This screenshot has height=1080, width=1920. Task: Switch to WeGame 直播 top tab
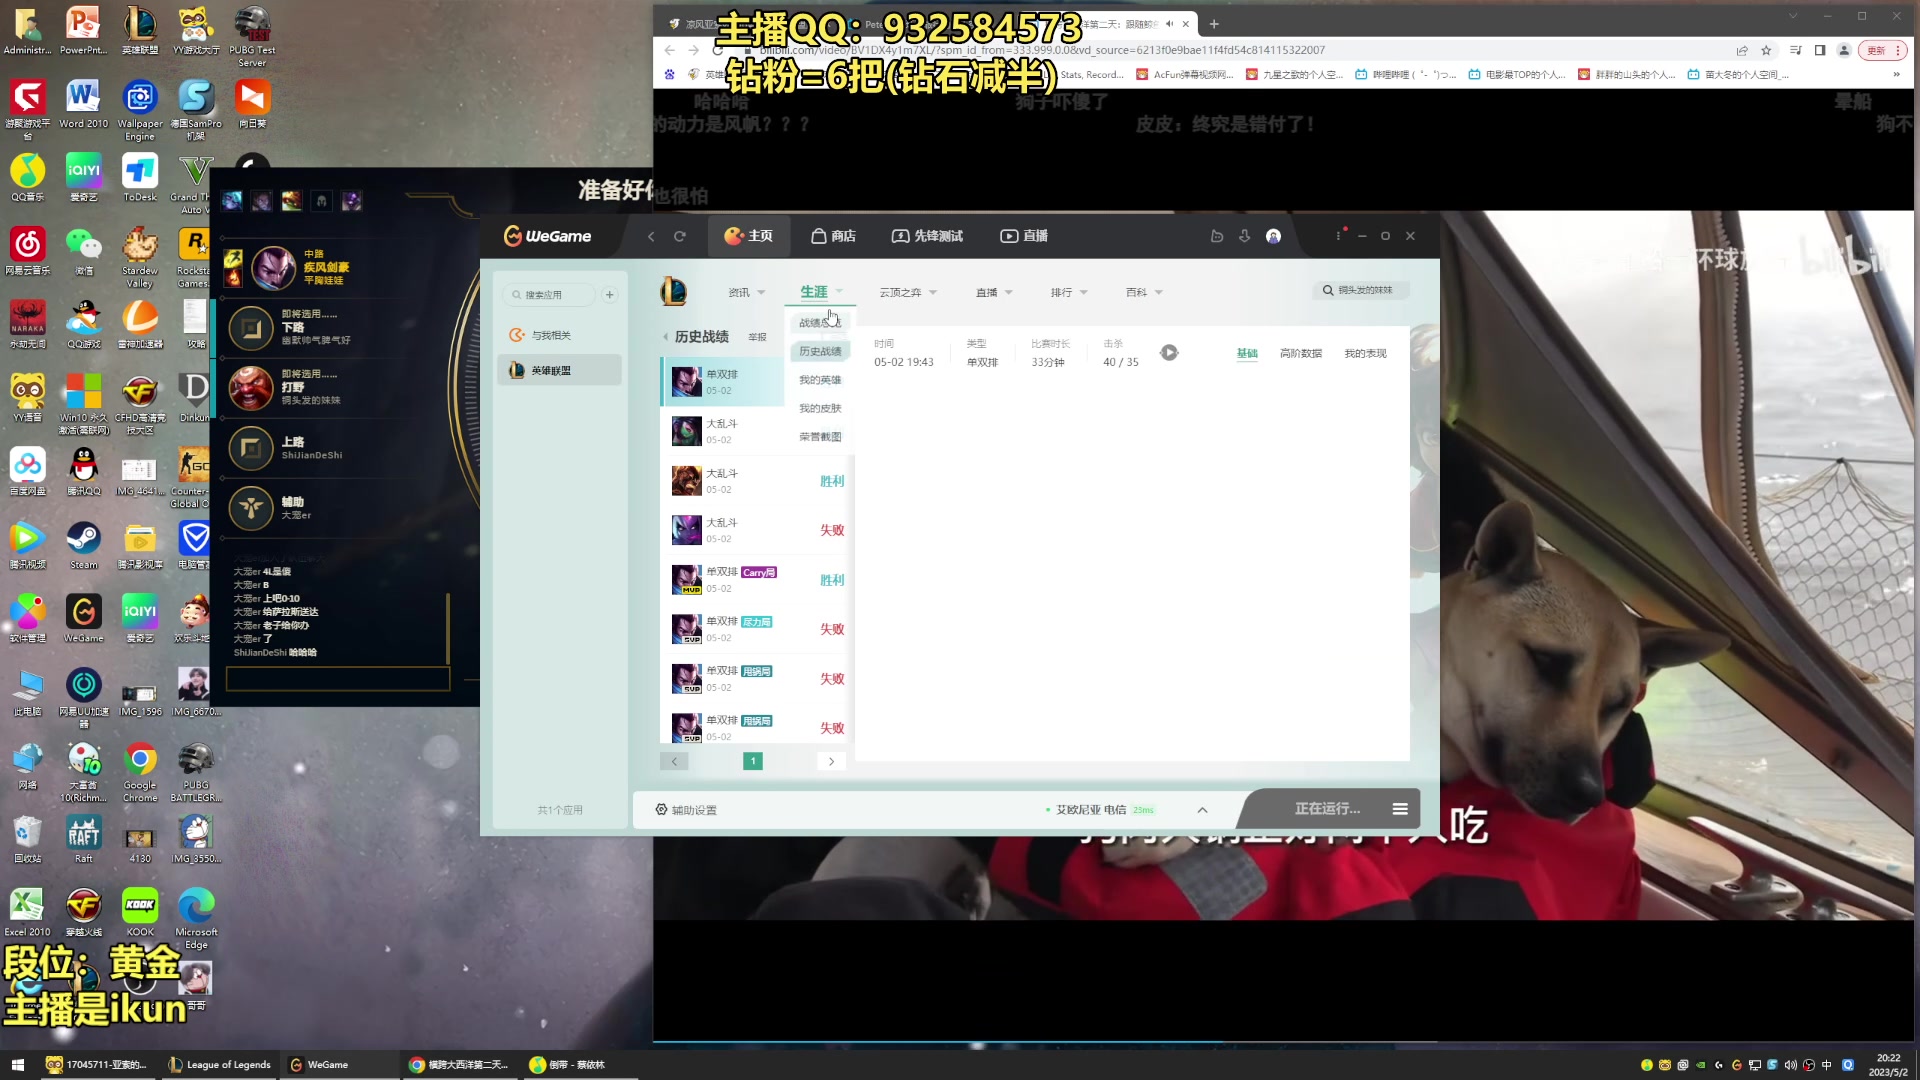(1024, 236)
